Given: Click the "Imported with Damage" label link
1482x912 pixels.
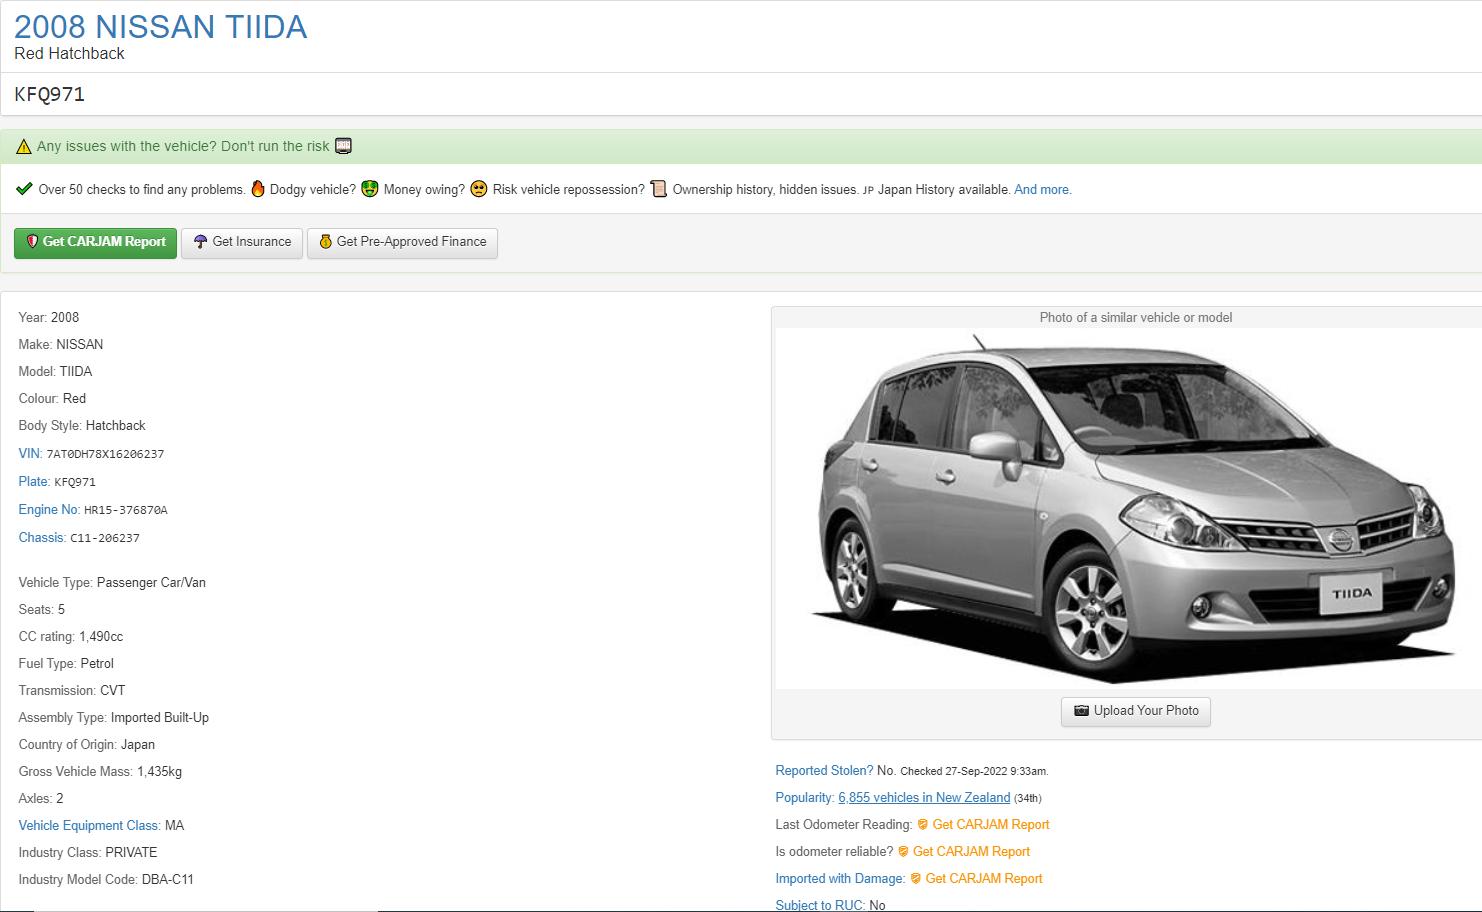Looking at the screenshot, I should point(840,879).
